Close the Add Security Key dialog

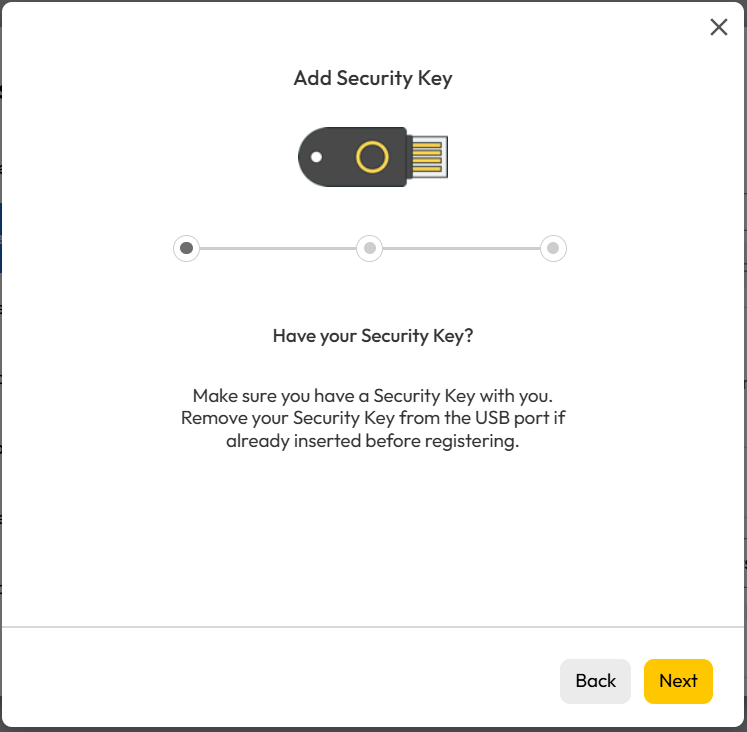(718, 27)
